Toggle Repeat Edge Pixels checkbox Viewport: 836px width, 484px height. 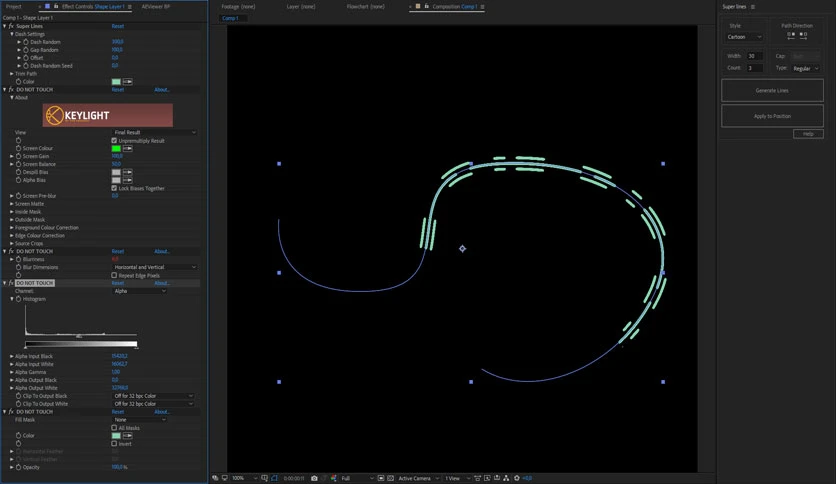tap(114, 276)
